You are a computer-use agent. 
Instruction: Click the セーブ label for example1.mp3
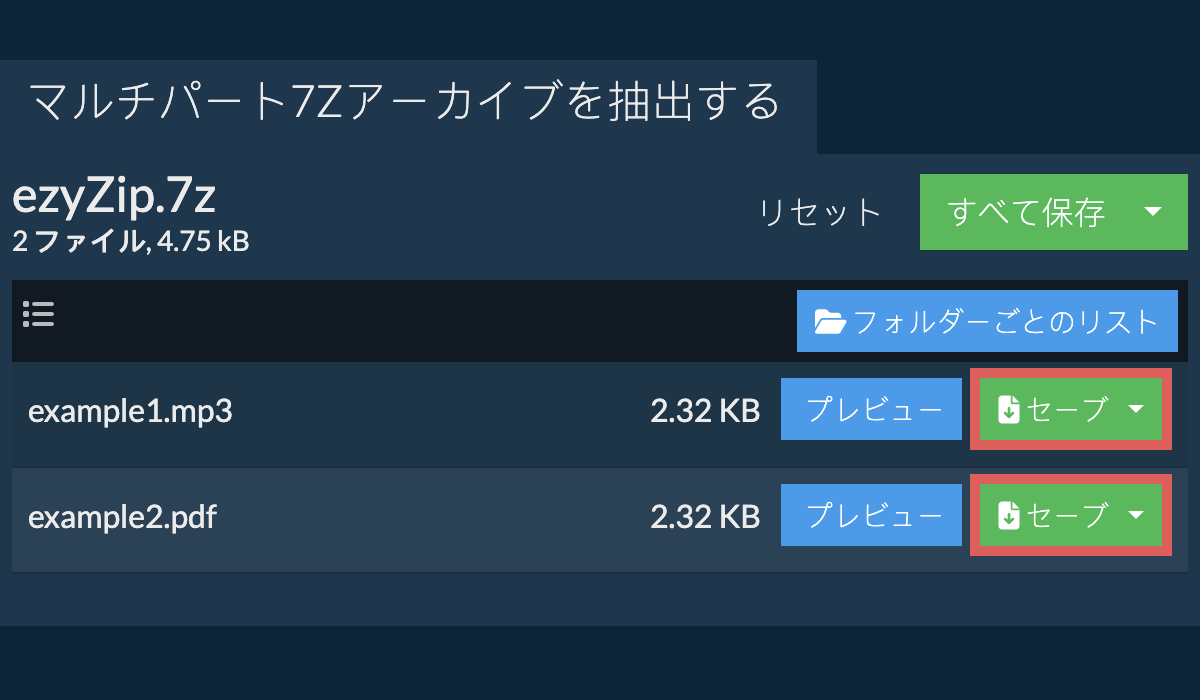[1068, 410]
